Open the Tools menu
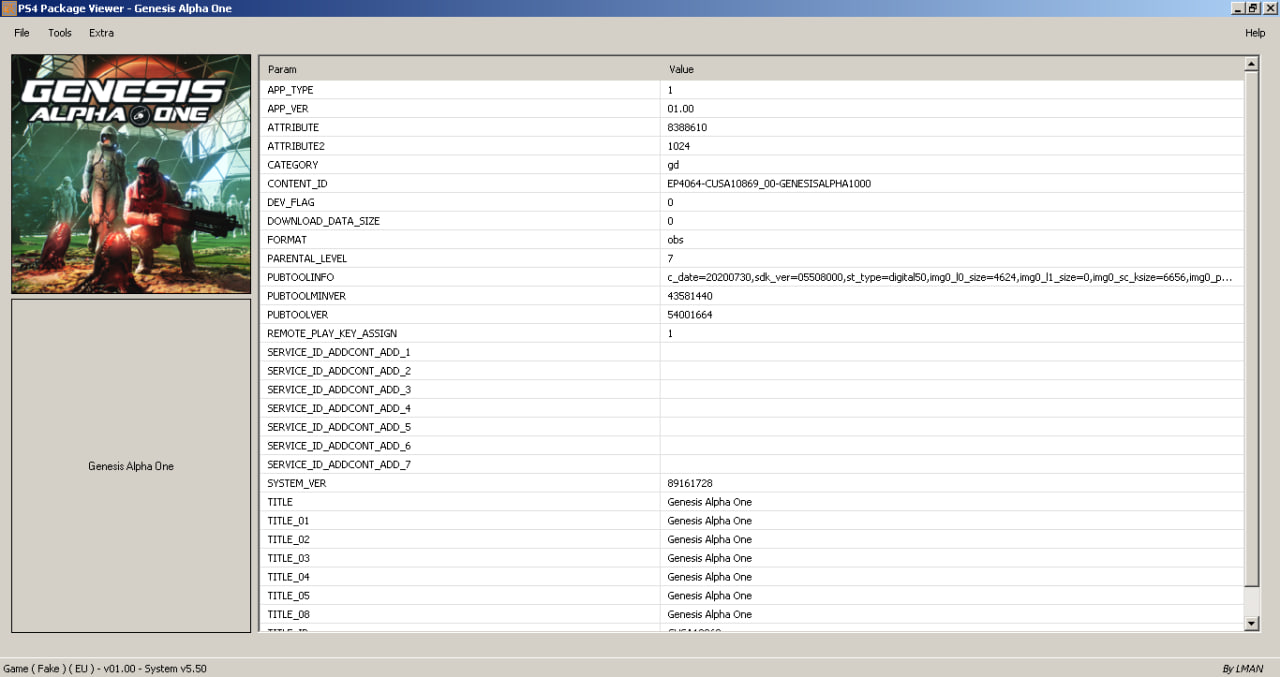The image size is (1280, 677). (60, 33)
